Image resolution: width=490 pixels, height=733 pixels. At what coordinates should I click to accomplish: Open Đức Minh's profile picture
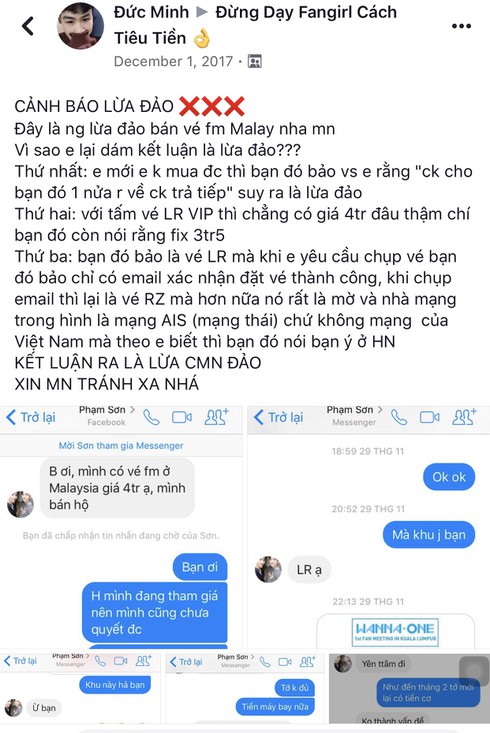80,26
